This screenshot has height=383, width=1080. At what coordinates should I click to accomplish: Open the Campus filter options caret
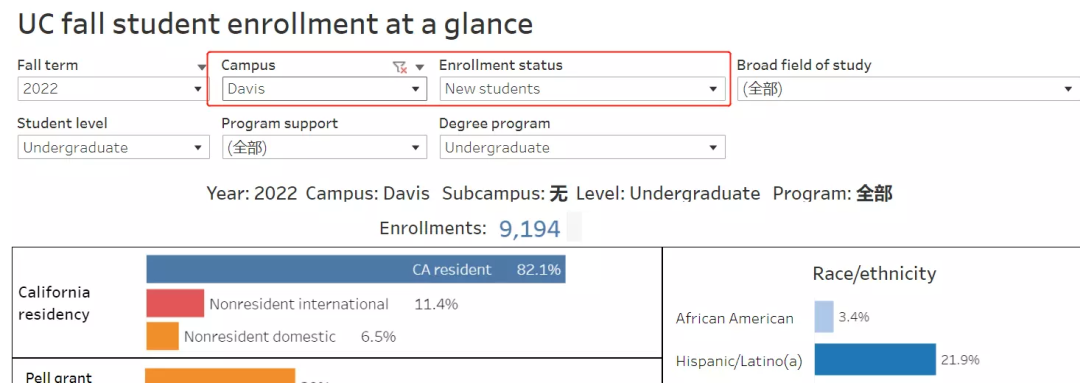point(419,67)
